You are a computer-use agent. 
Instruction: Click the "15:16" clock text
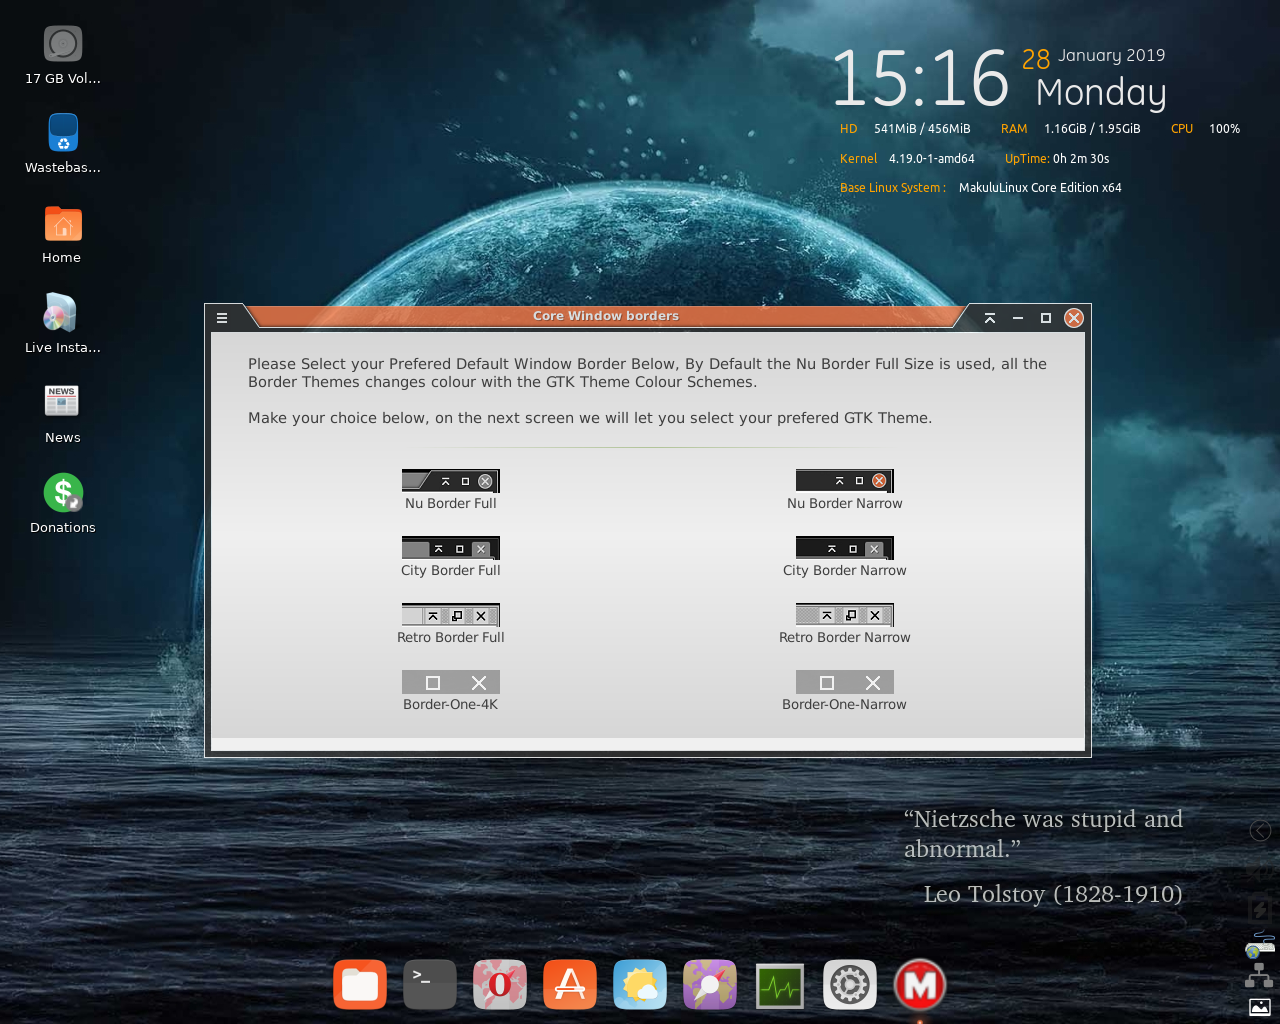921,79
